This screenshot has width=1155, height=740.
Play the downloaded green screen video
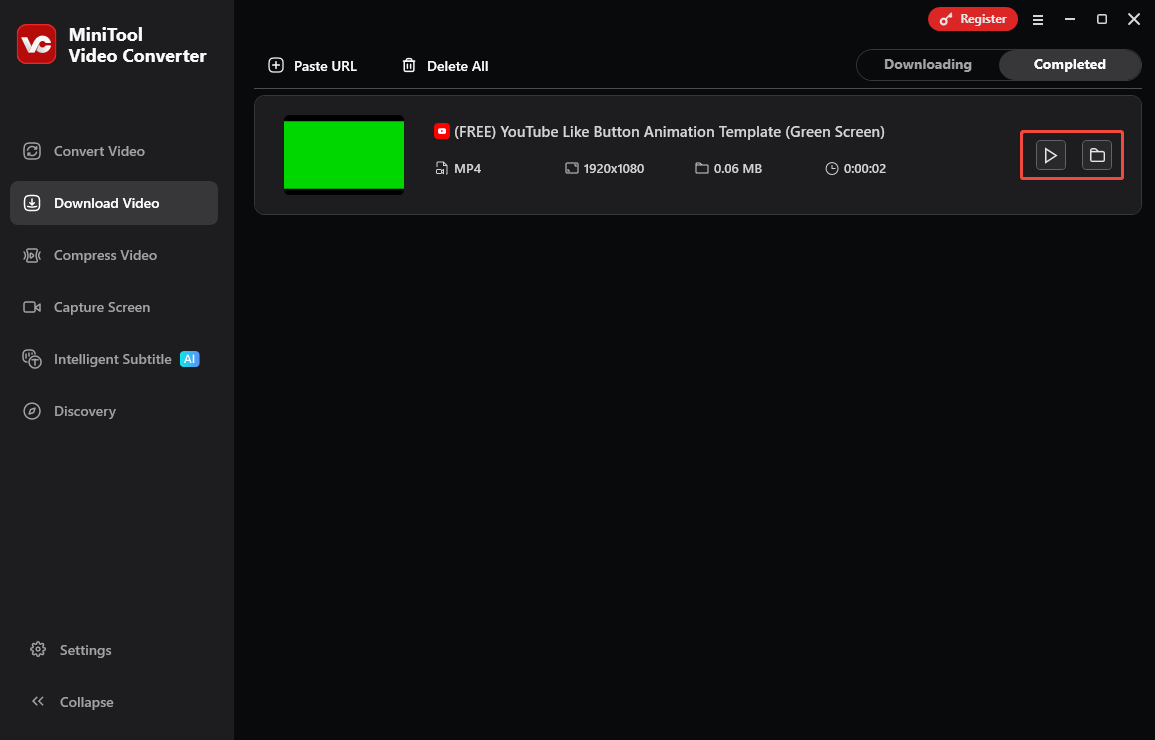(x=1049, y=155)
